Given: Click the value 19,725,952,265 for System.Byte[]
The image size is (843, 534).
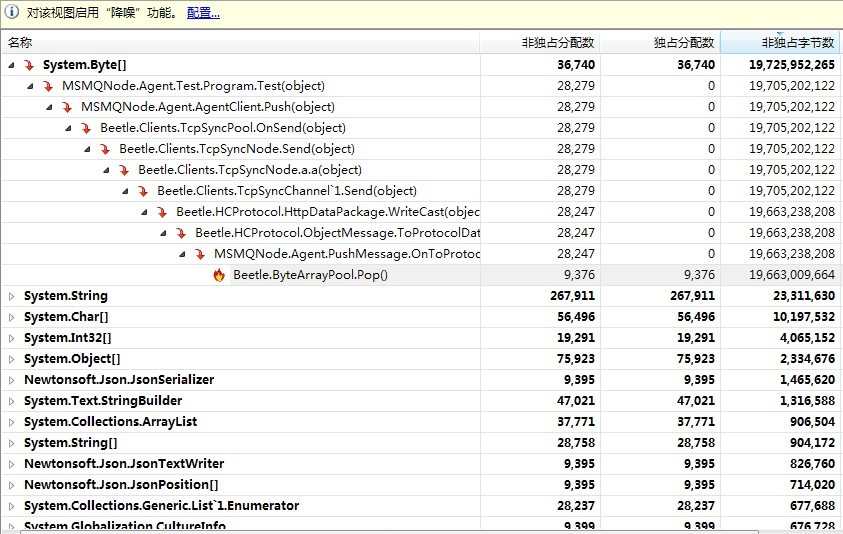Looking at the screenshot, I should tap(792, 65).
